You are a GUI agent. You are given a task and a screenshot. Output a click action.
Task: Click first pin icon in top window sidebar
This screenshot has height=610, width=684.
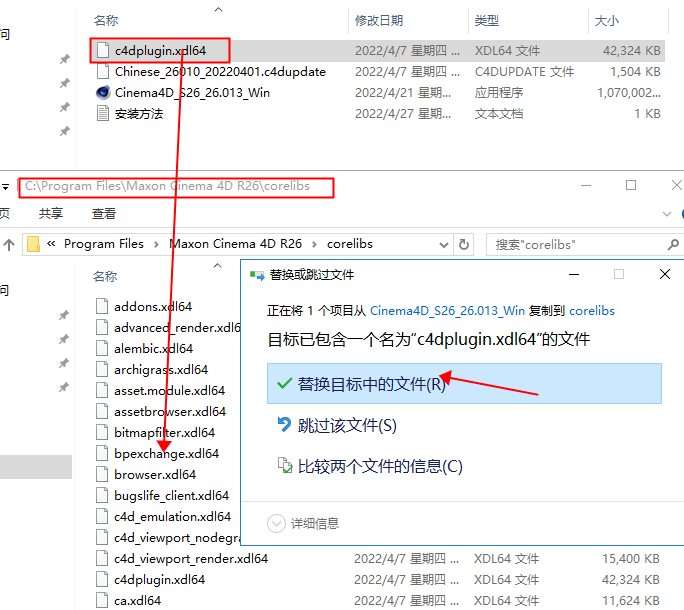click(65, 58)
